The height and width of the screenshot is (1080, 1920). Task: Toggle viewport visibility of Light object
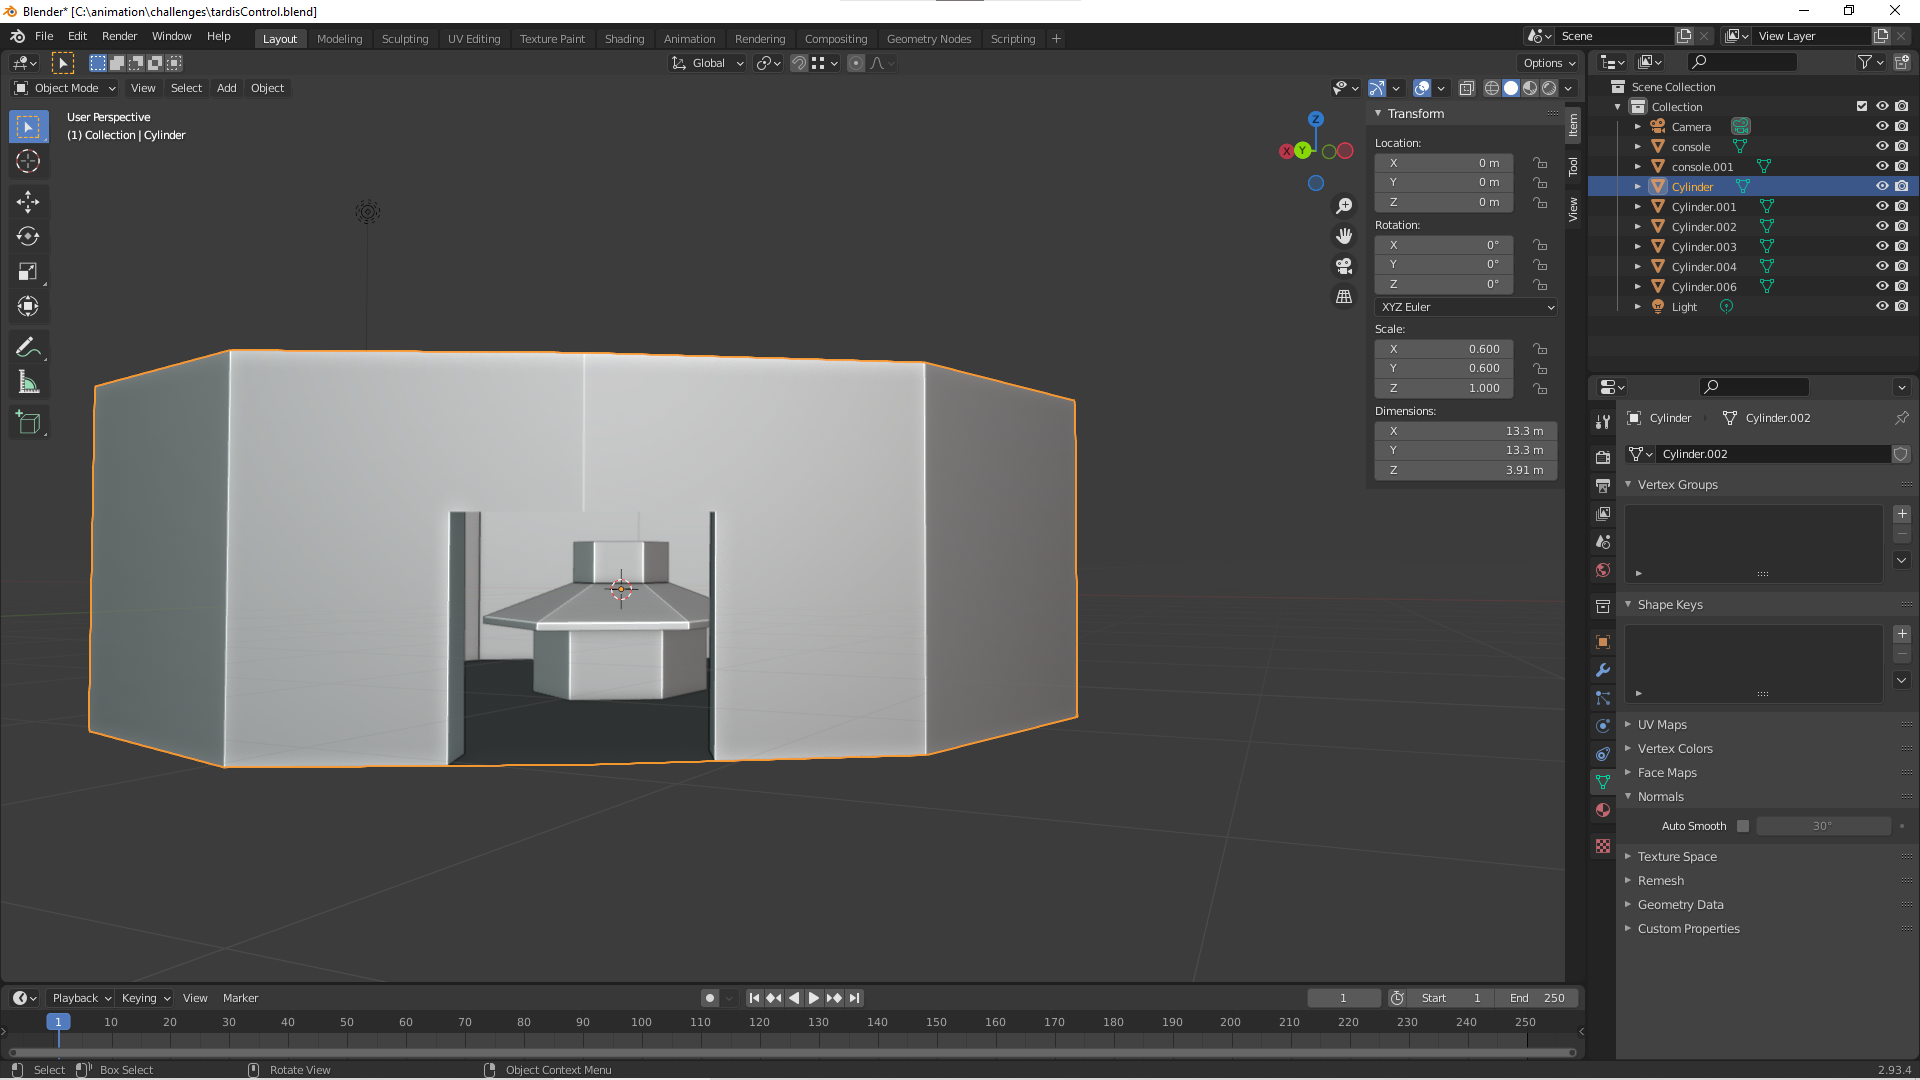pyautogui.click(x=1881, y=306)
